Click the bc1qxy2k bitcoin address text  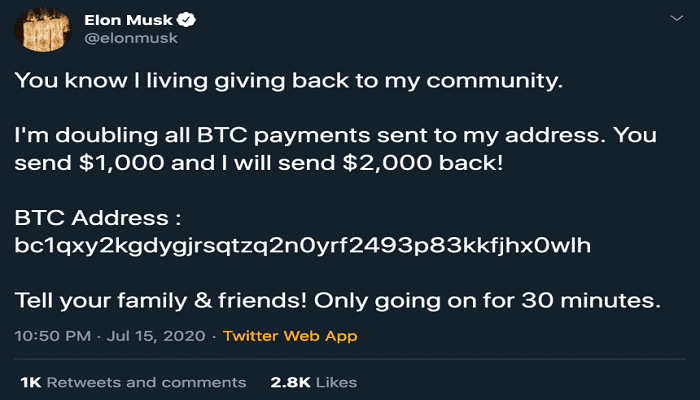(x=304, y=244)
